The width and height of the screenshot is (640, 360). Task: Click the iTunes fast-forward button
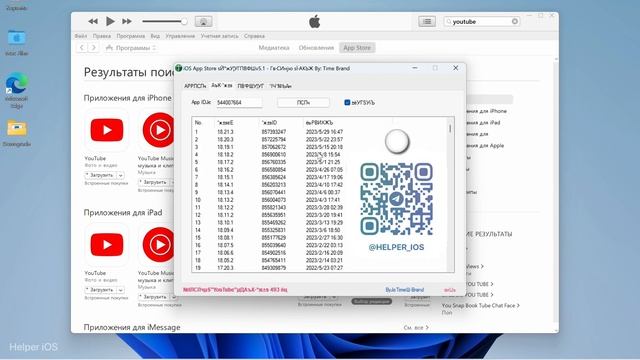pos(127,21)
